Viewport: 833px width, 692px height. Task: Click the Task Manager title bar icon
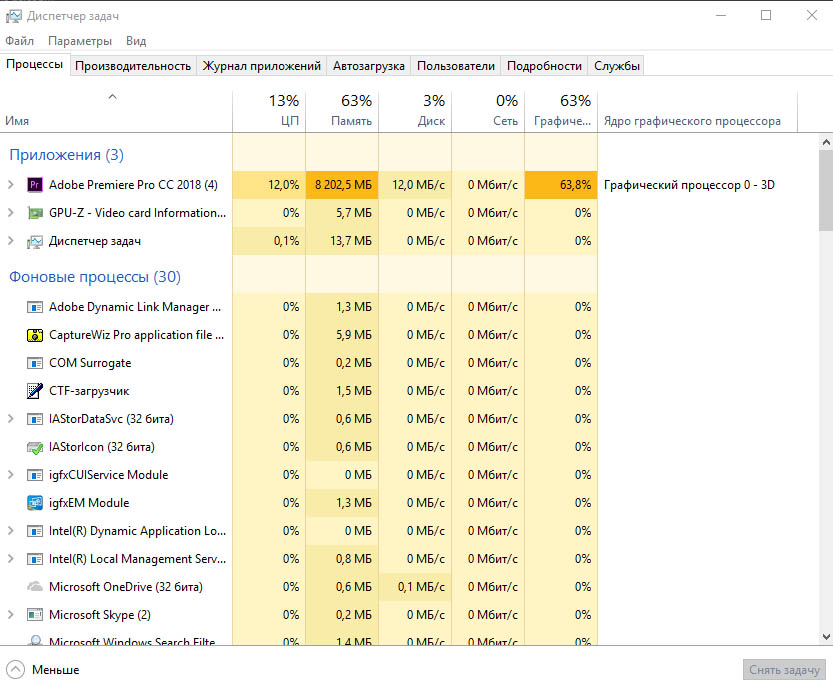coord(14,16)
